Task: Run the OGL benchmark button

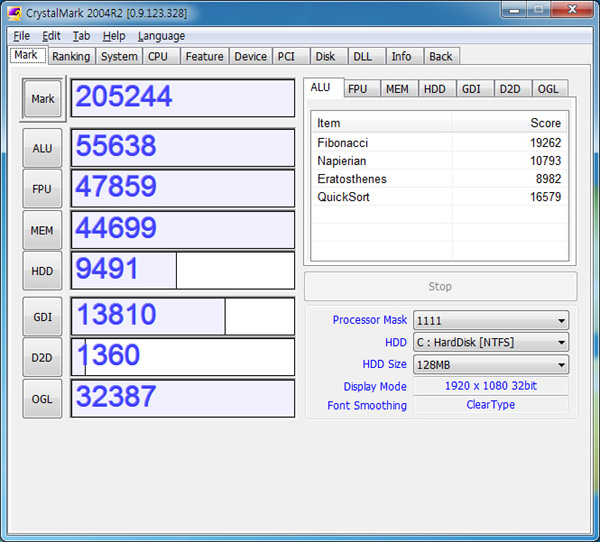Action: tap(42, 399)
